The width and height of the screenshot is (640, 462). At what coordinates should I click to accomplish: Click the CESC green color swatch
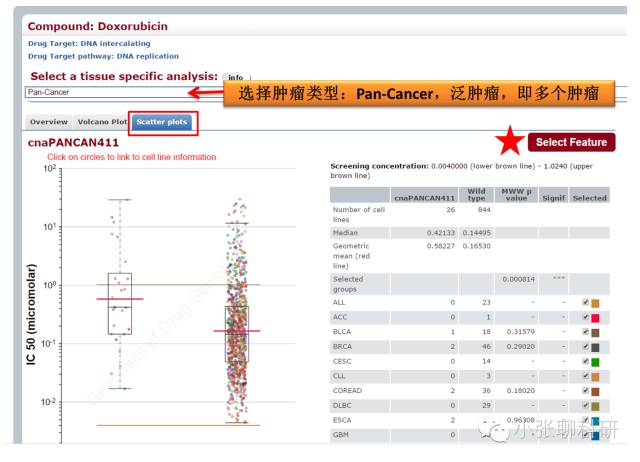point(595,362)
